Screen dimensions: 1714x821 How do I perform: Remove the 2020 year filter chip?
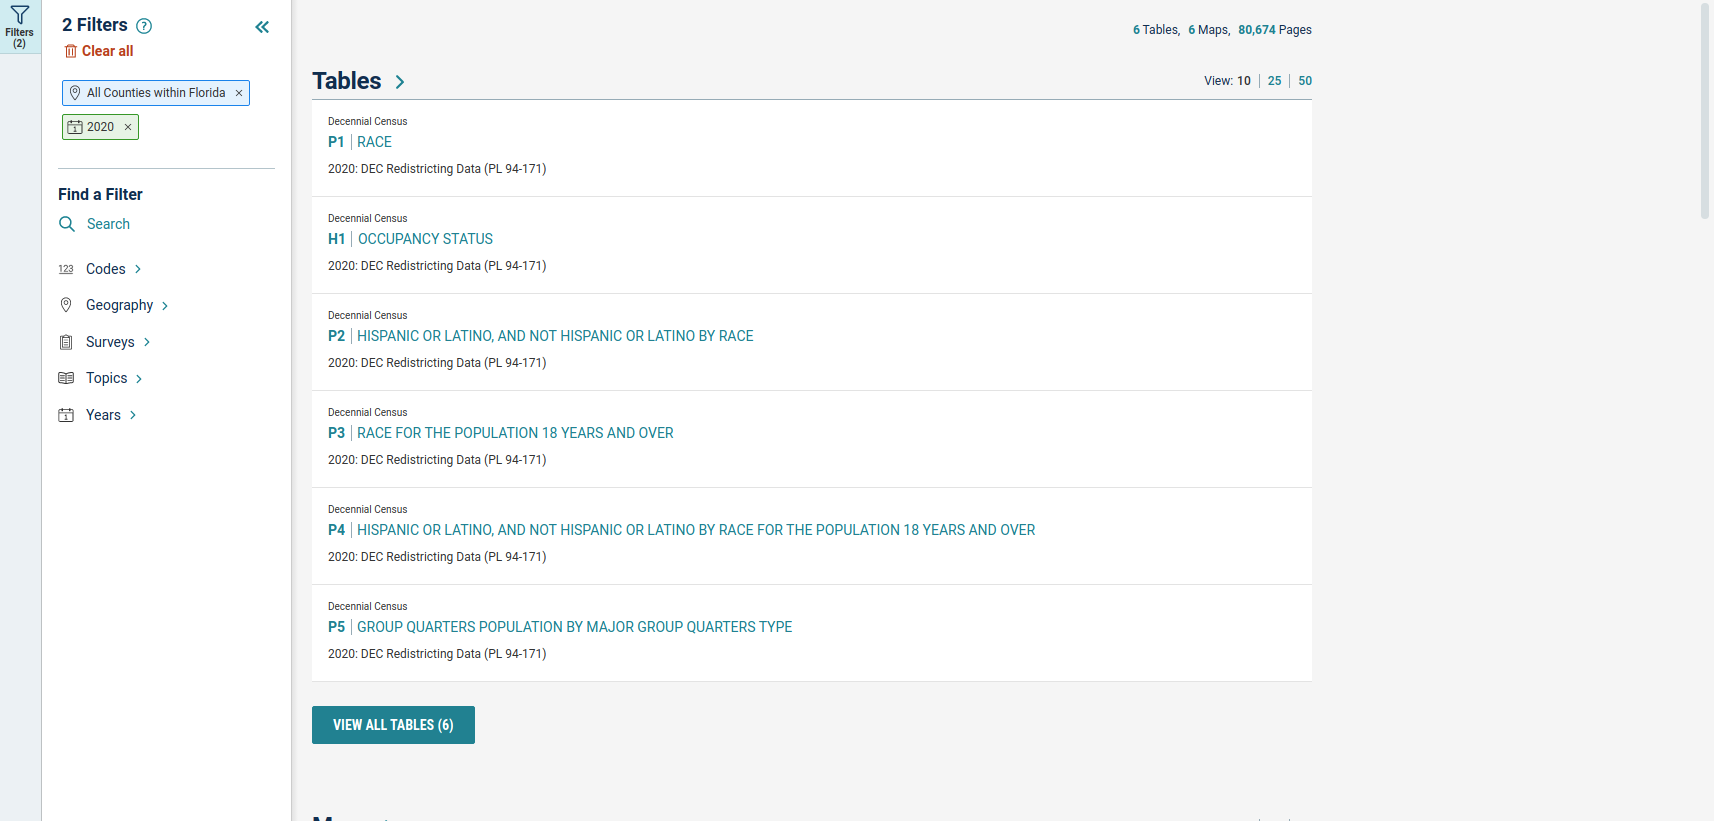point(128,127)
